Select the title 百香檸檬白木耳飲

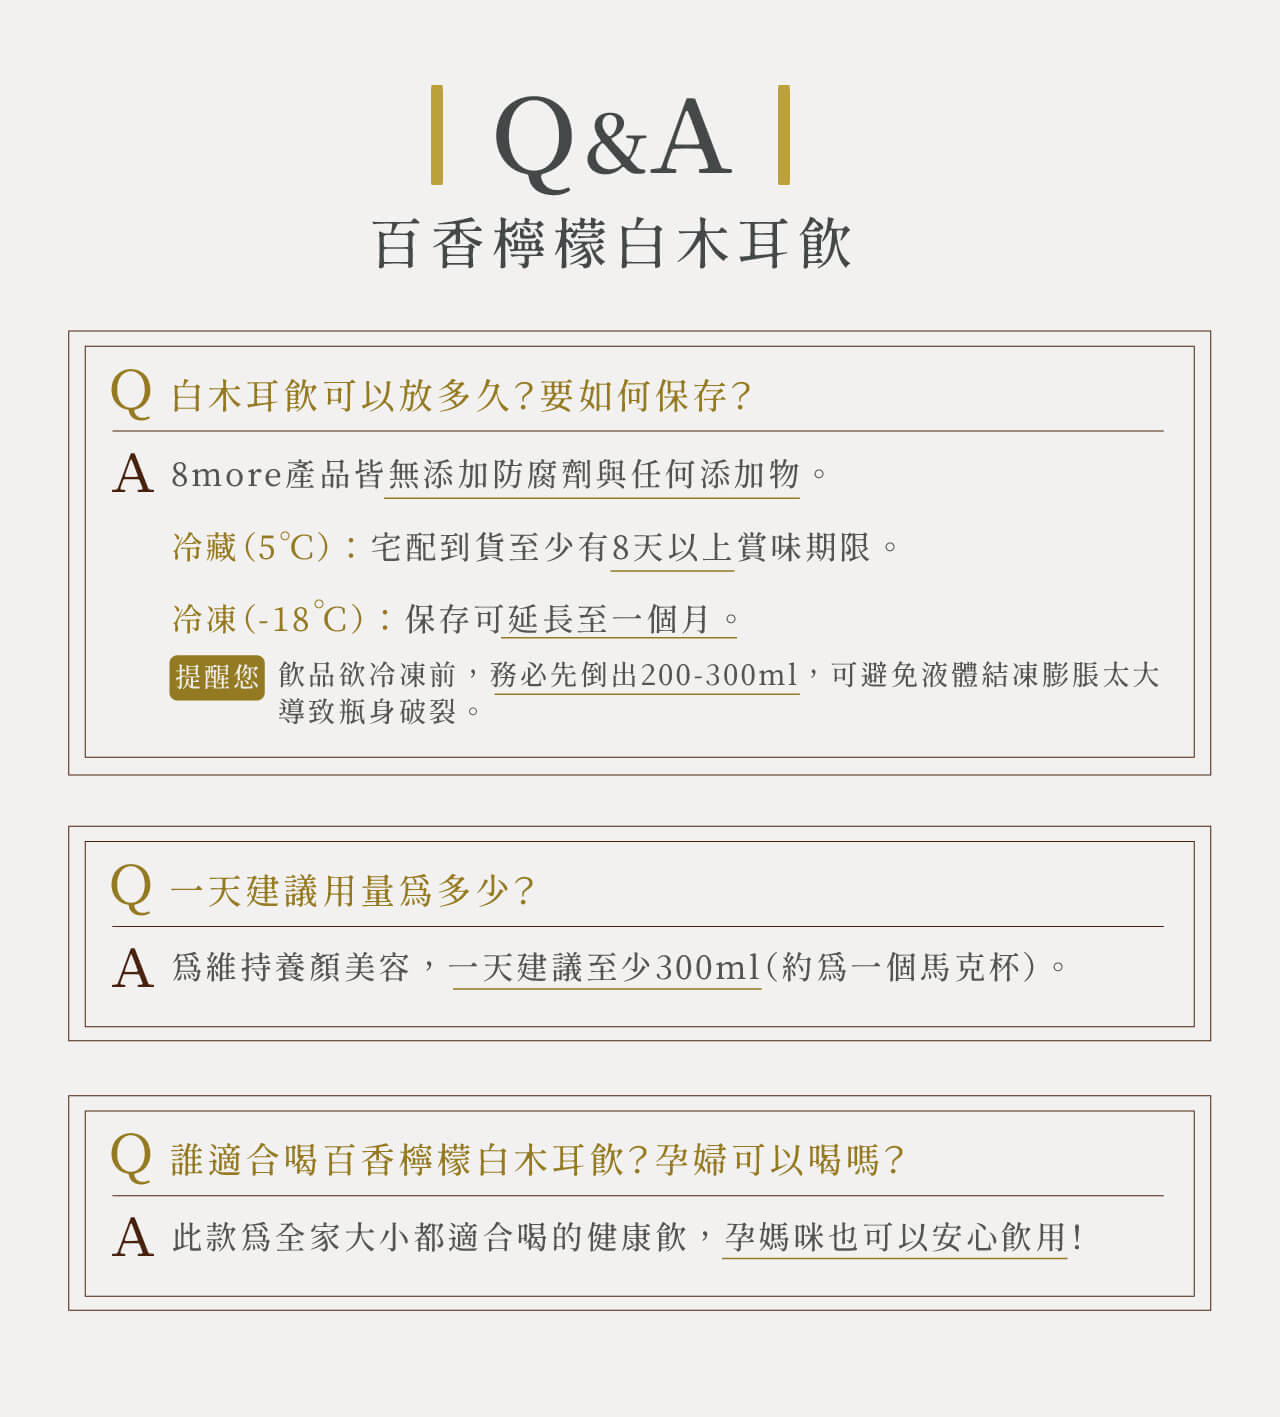pyautogui.click(x=612, y=244)
